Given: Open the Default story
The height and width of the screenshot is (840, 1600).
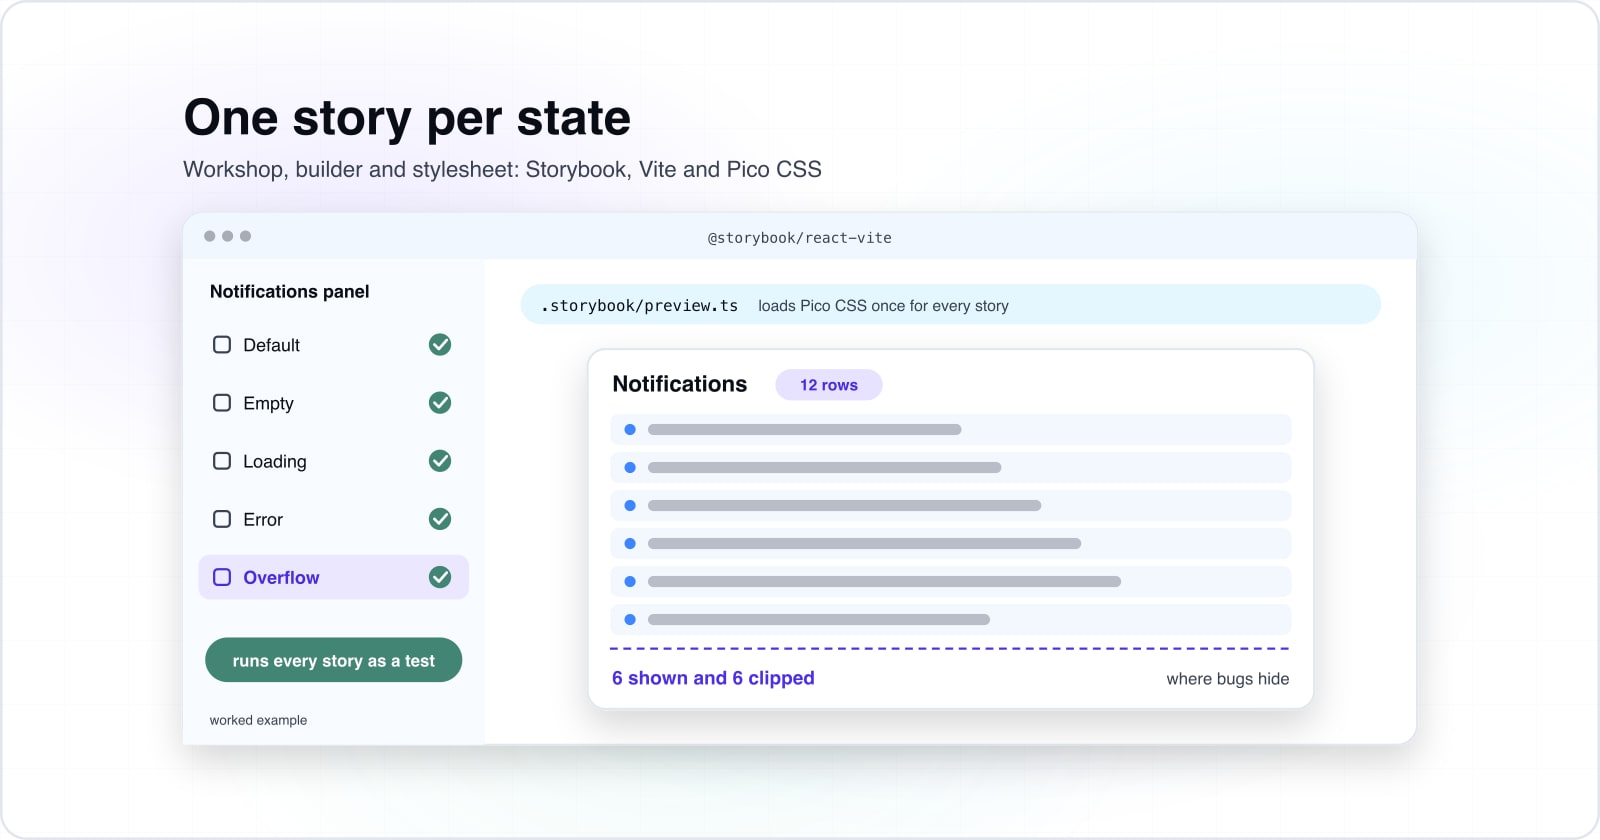Looking at the screenshot, I should pyautogui.click(x=271, y=345).
